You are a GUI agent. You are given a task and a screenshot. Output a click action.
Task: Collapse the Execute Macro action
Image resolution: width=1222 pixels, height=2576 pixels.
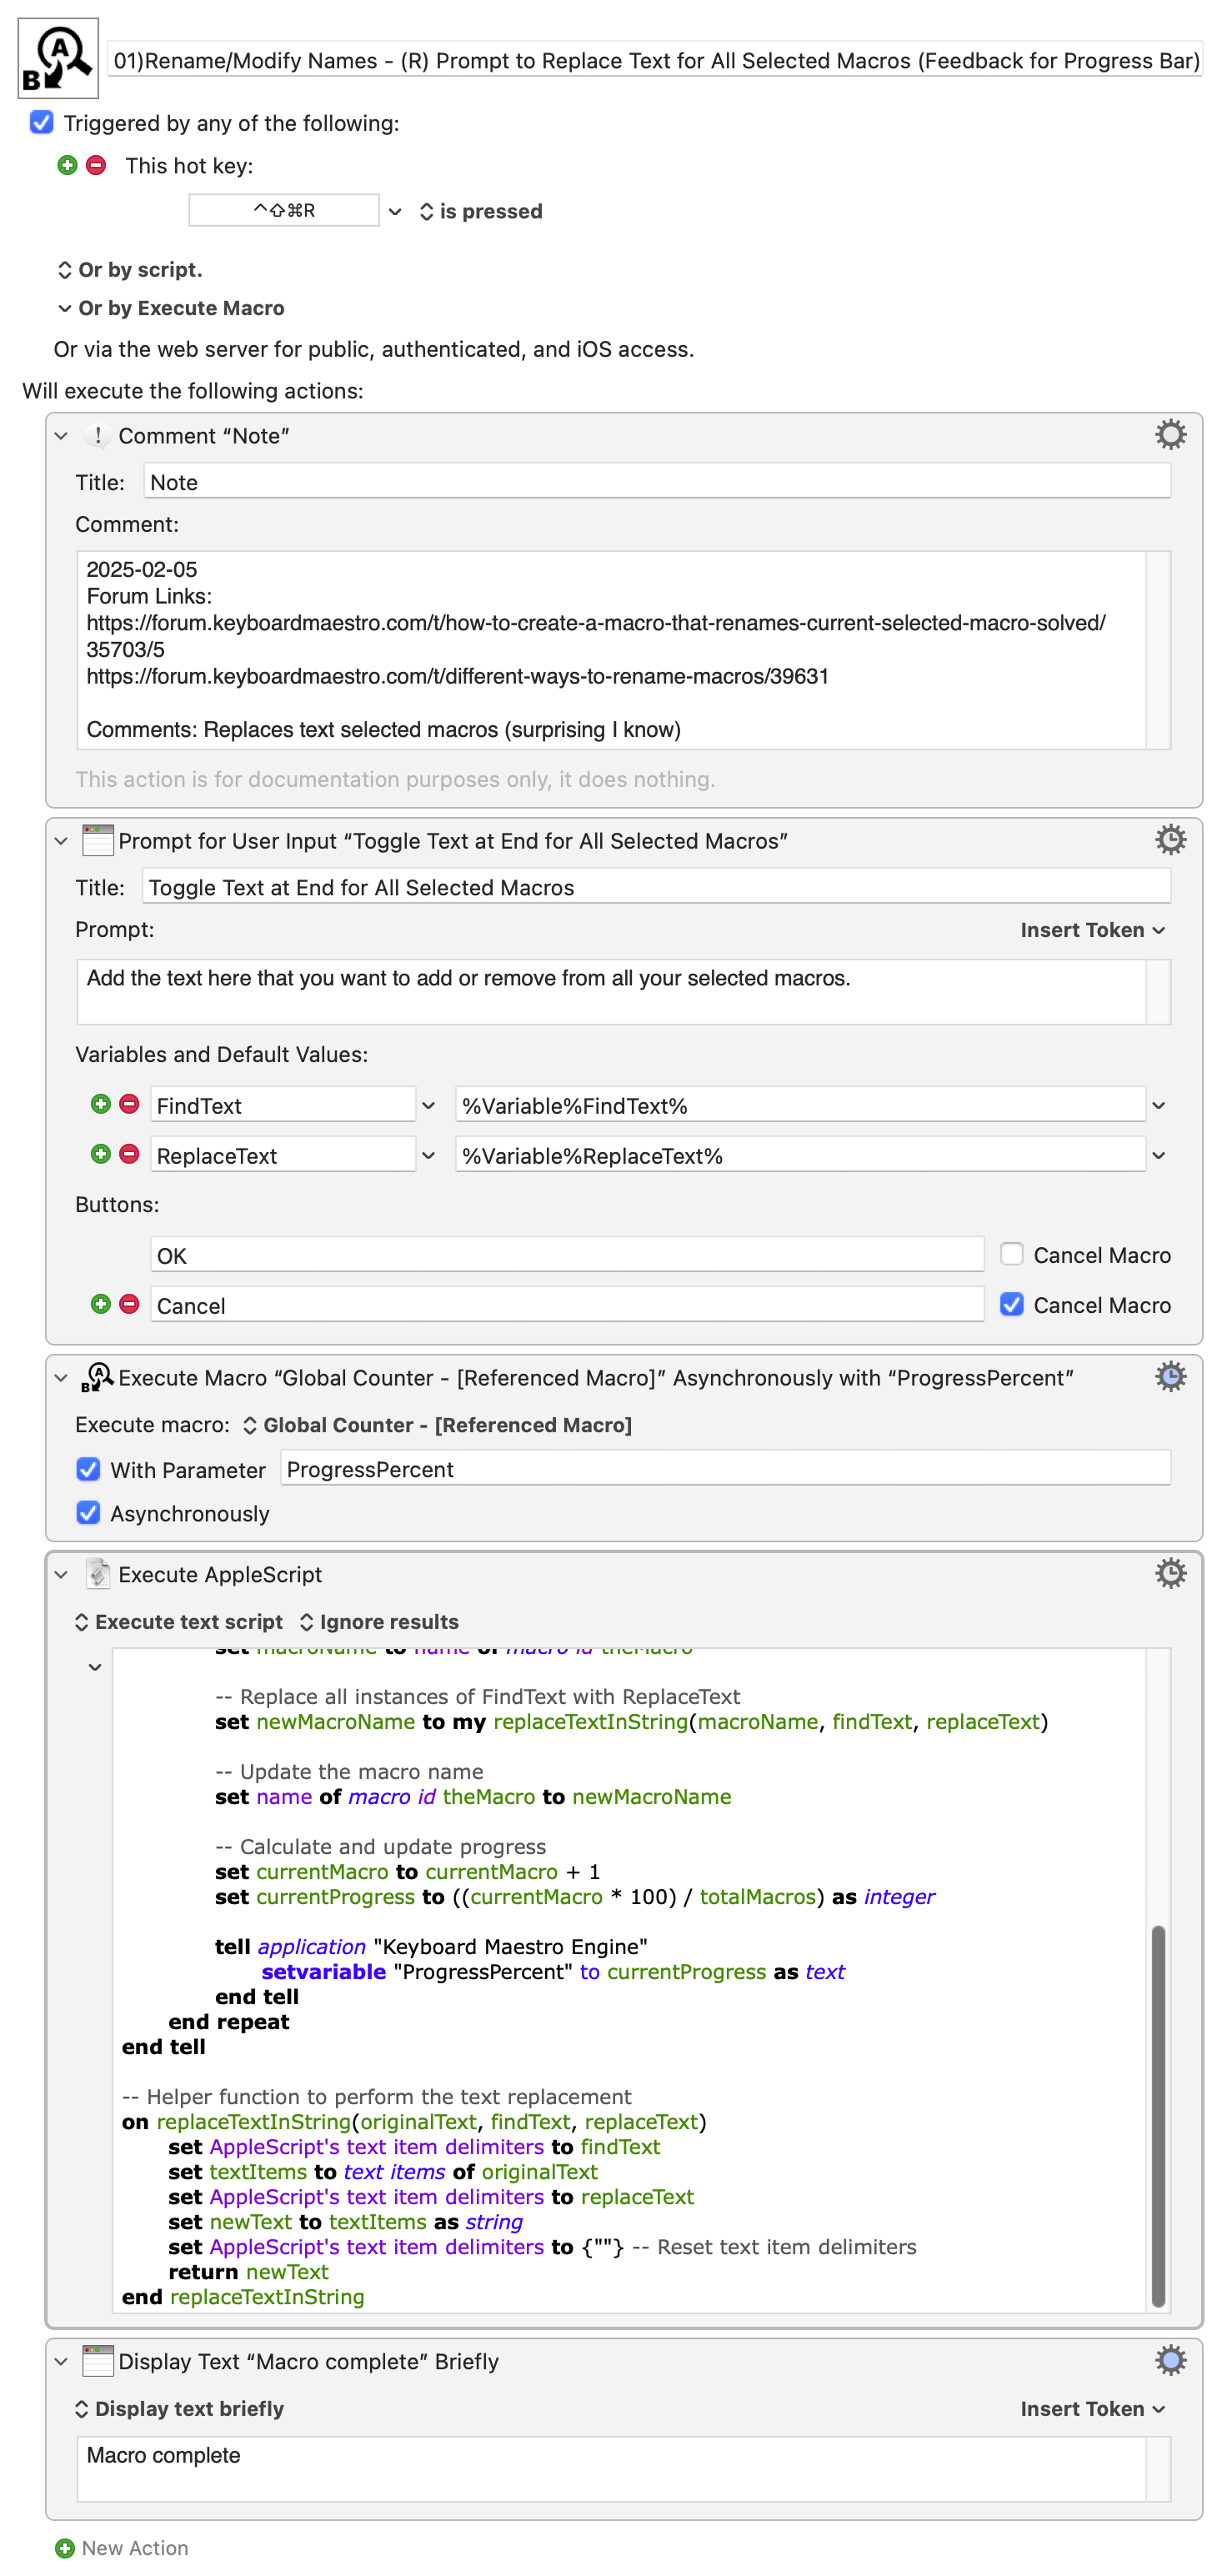[61, 1377]
